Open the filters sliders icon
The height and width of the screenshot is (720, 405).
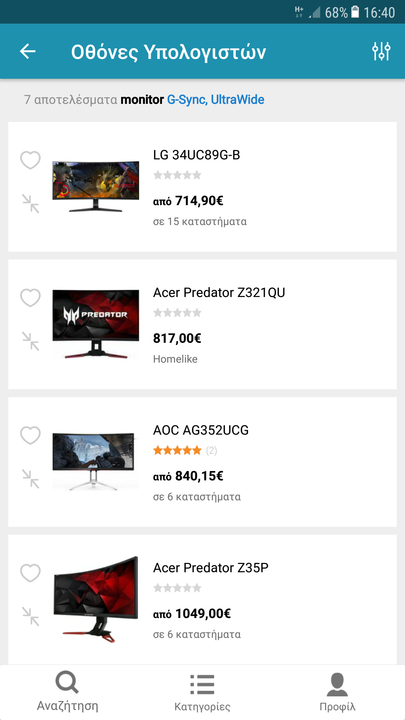pos(381,51)
